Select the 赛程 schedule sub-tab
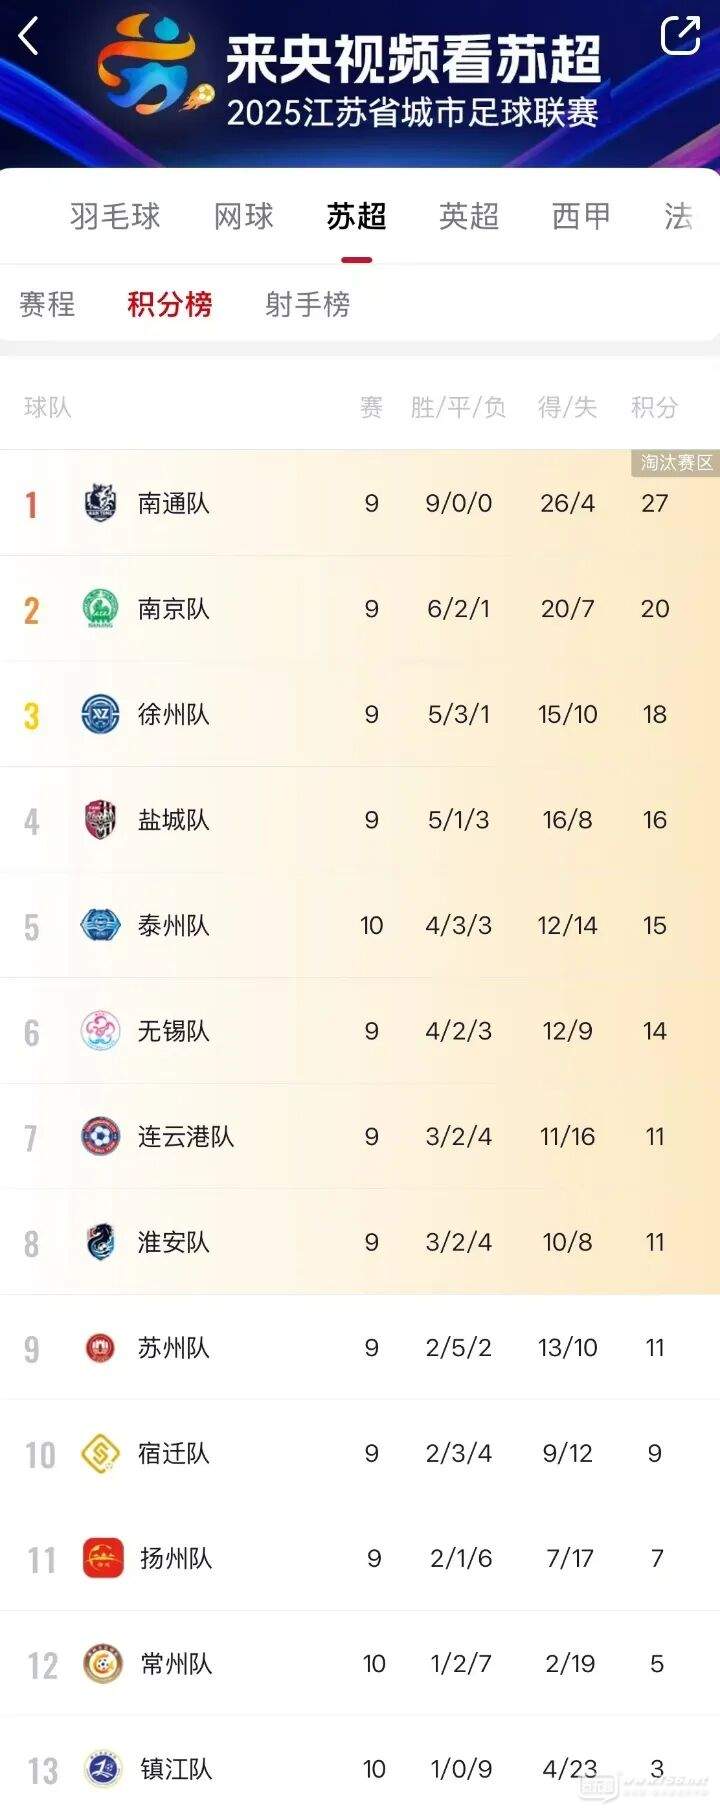This screenshot has height=1814, width=720. [x=47, y=304]
